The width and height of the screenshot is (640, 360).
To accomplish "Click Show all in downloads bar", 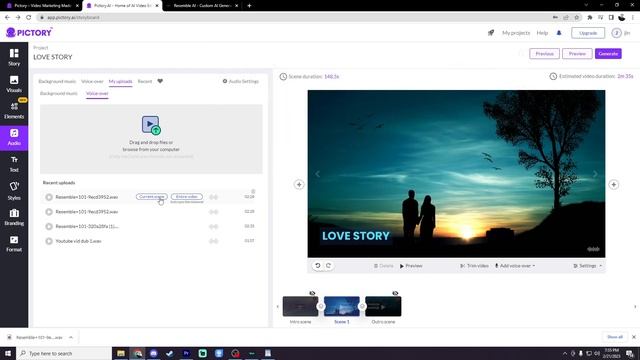I will 615,337.
